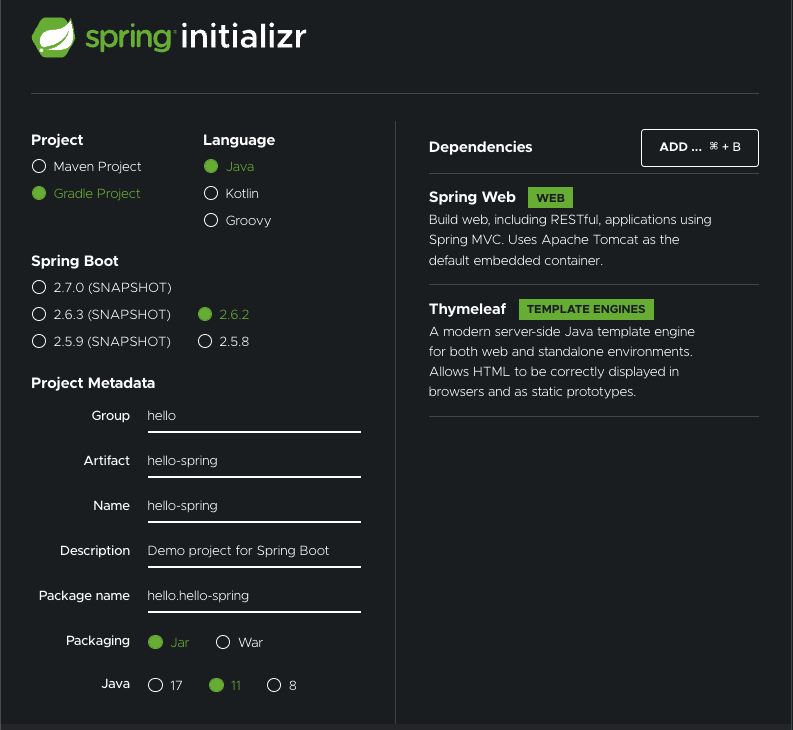Click the Thymeleaf description paragraph
The image size is (793, 730).
(561, 361)
